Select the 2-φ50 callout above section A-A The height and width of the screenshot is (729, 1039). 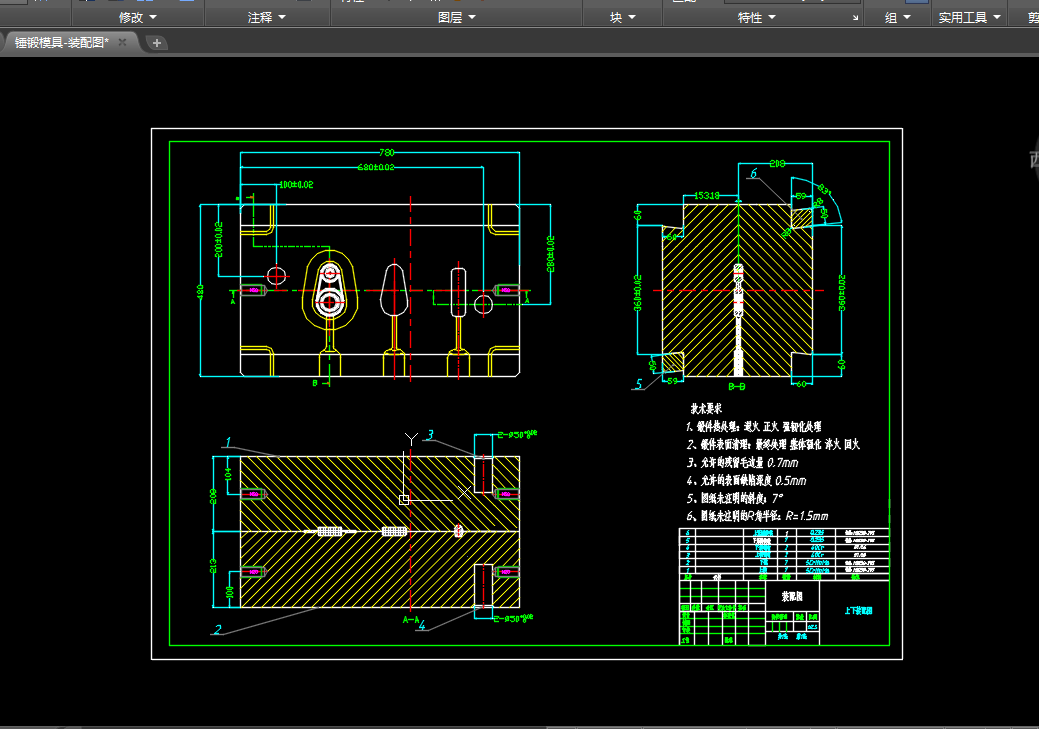(x=516, y=435)
